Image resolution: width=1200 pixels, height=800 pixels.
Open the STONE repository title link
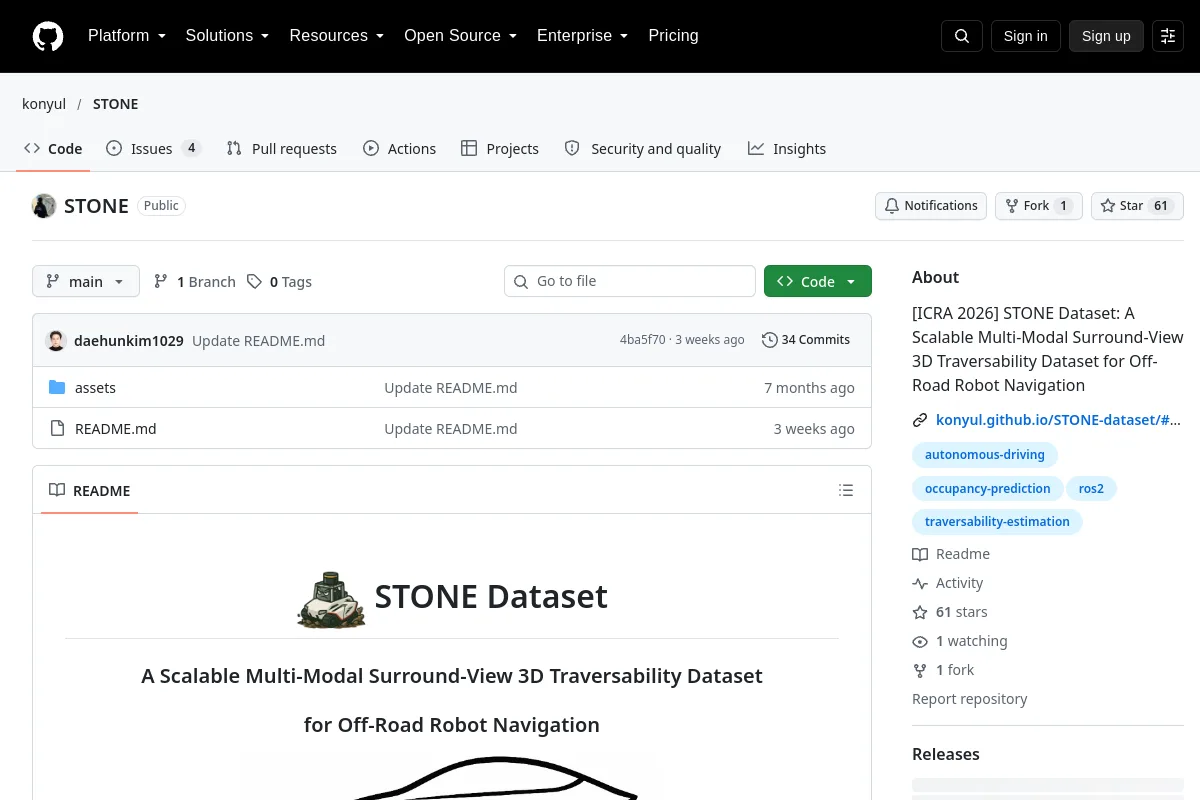[x=96, y=206]
